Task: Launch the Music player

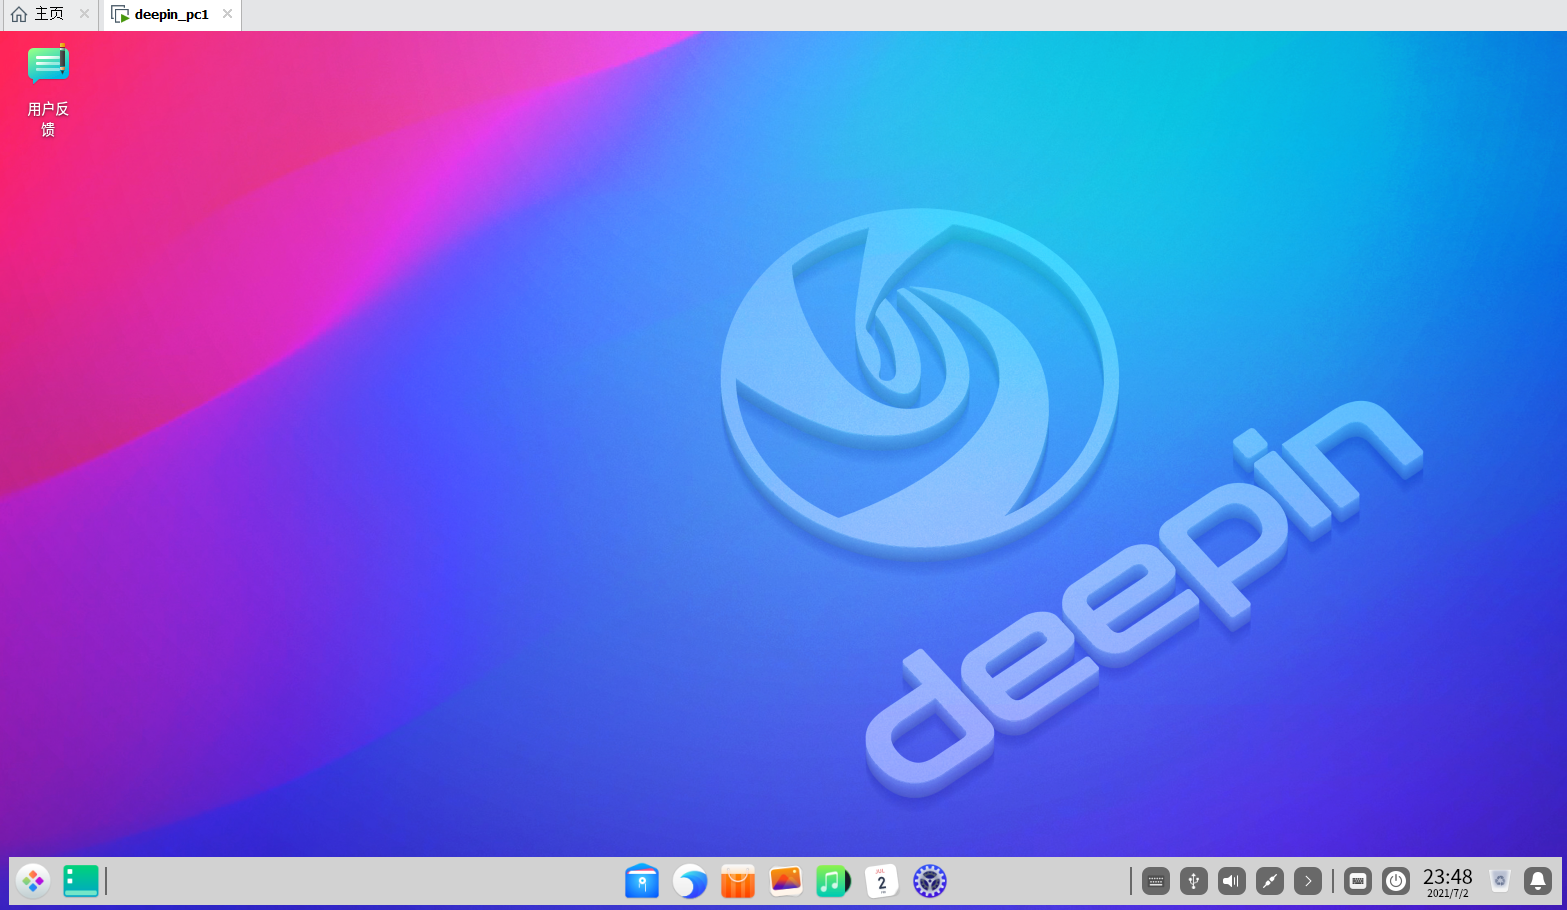Action: (833, 881)
